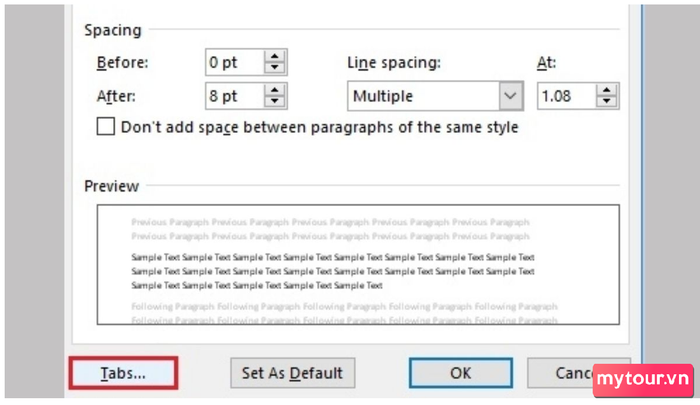The height and width of the screenshot is (405, 700).
Task: Open the Tabs... dialog button
Action: [123, 373]
